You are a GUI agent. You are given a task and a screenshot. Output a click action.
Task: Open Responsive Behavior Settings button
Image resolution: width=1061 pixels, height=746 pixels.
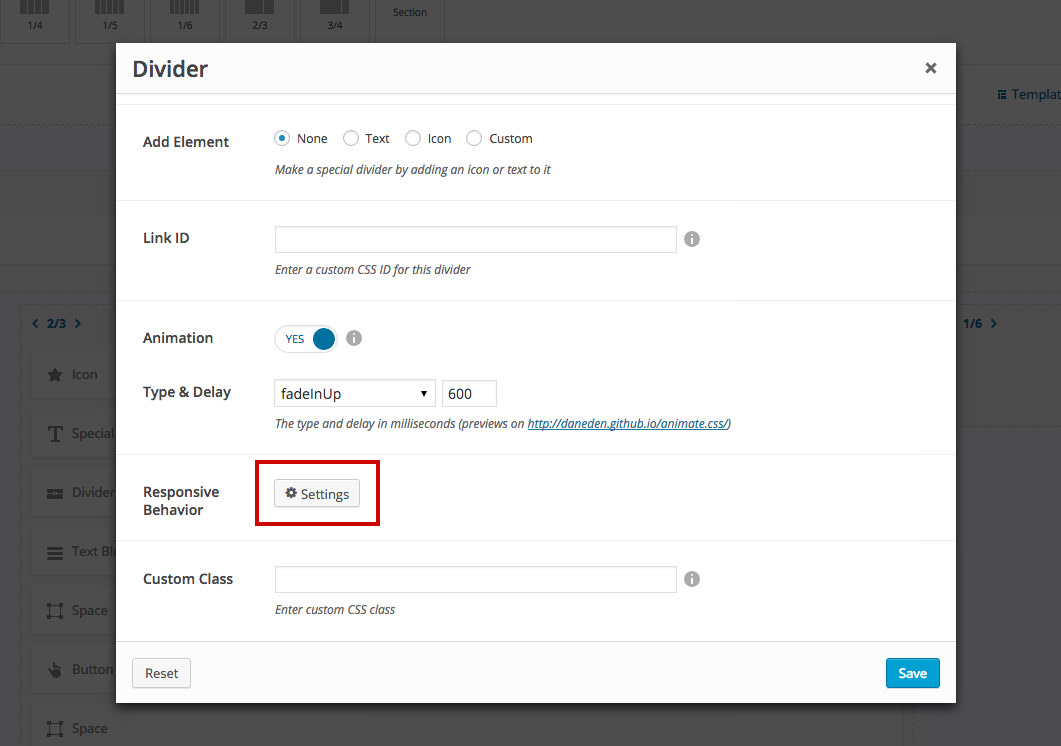[317, 493]
